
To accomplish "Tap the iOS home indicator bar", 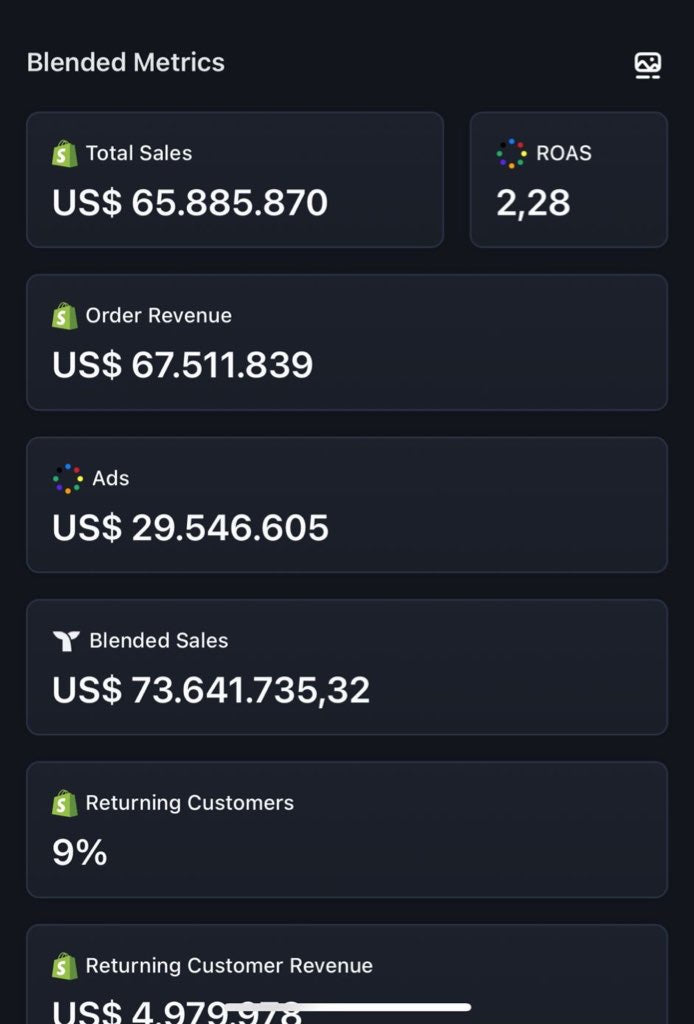I will (x=347, y=1007).
